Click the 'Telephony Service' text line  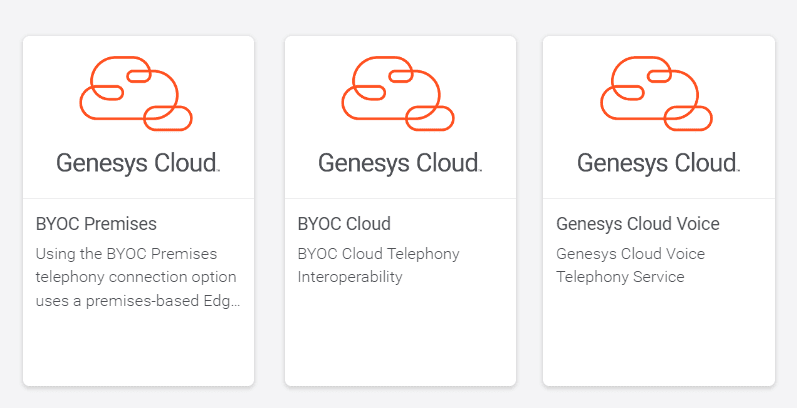pyautogui.click(x=620, y=276)
